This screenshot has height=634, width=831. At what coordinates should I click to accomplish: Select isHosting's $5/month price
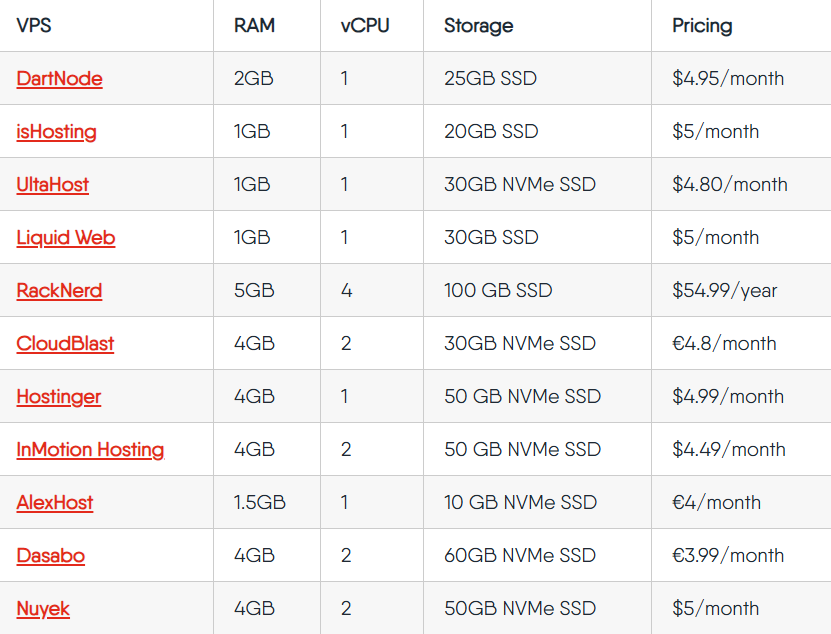pyautogui.click(x=715, y=131)
